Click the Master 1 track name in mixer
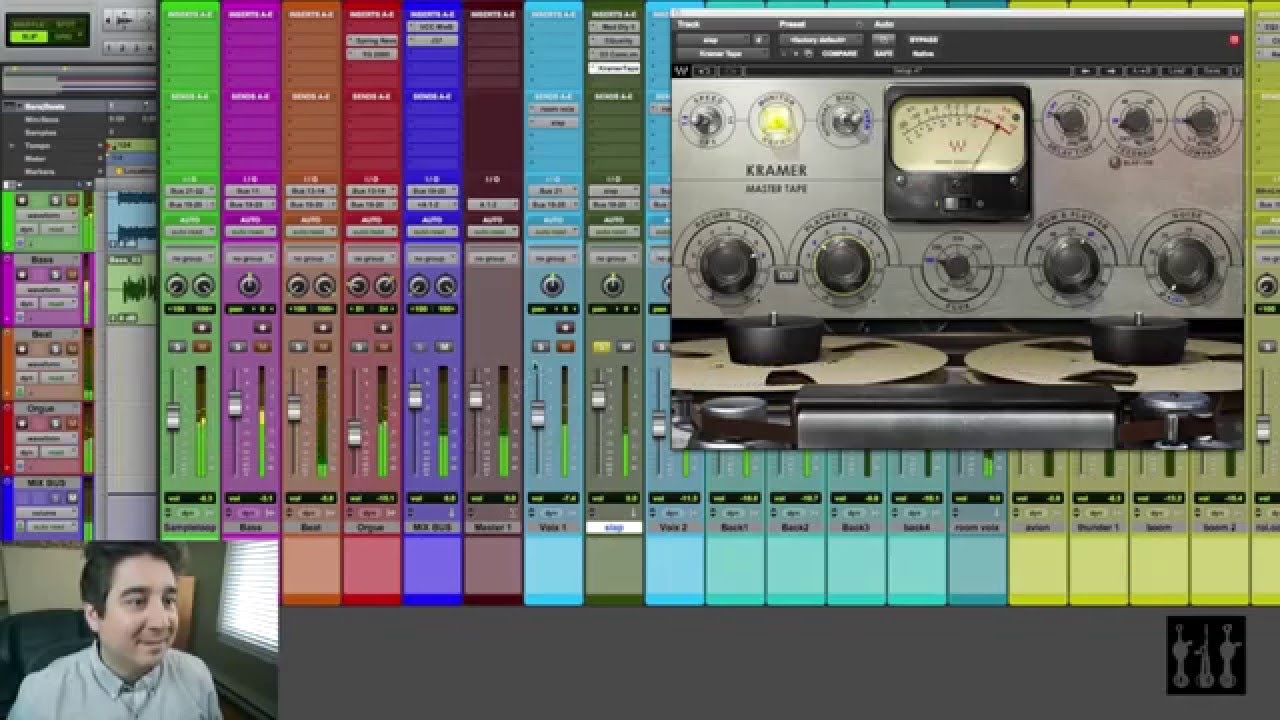This screenshot has width=1280, height=720. tap(492, 527)
